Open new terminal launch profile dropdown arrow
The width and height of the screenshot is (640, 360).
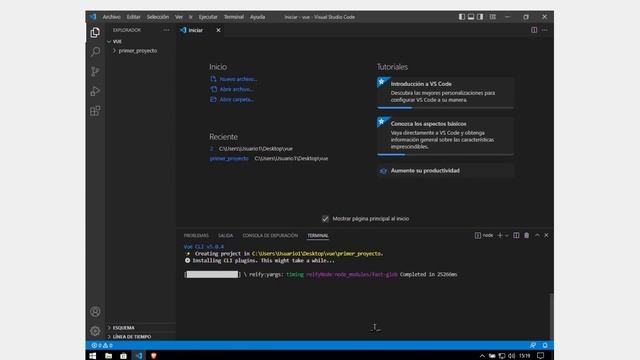click(507, 236)
